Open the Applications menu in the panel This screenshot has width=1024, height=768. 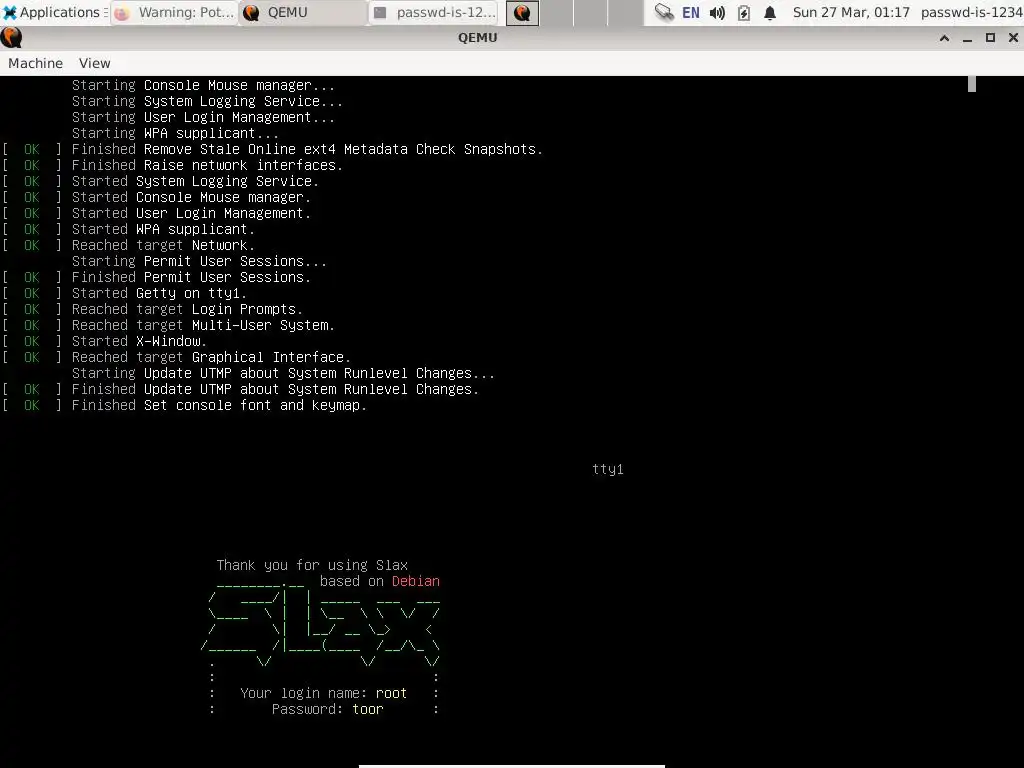54,12
